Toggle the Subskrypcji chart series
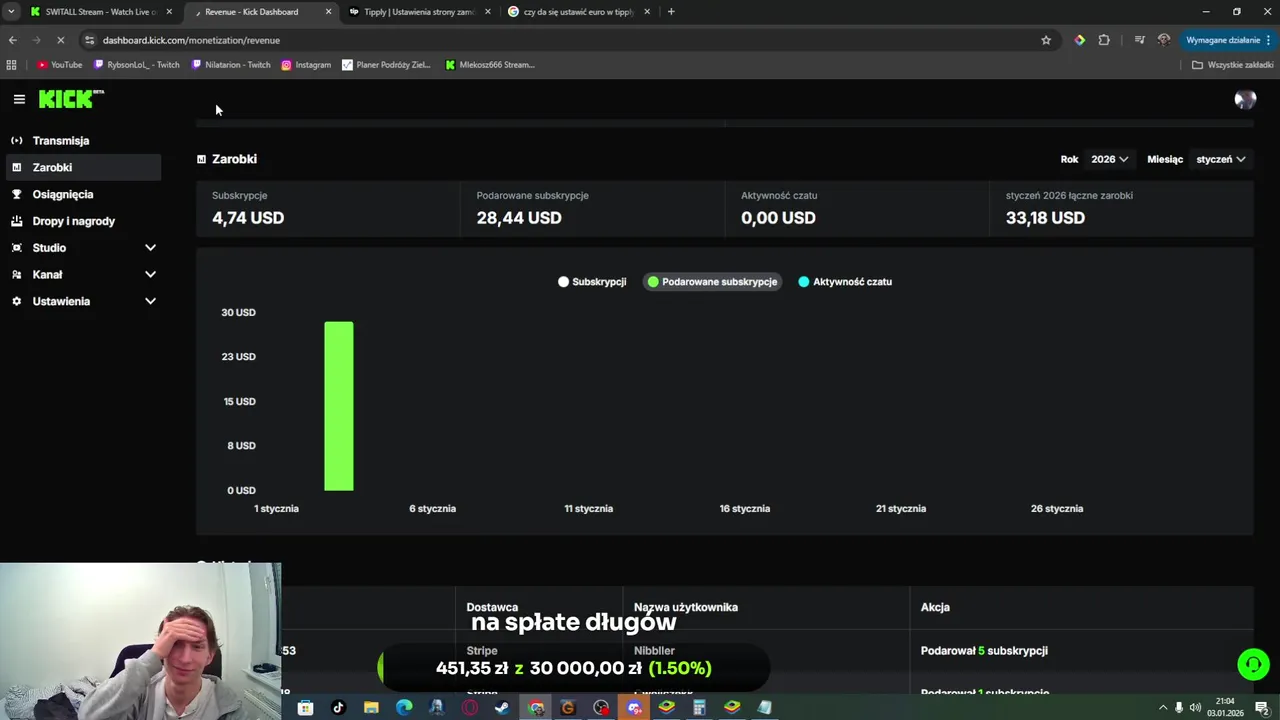 [x=592, y=282]
